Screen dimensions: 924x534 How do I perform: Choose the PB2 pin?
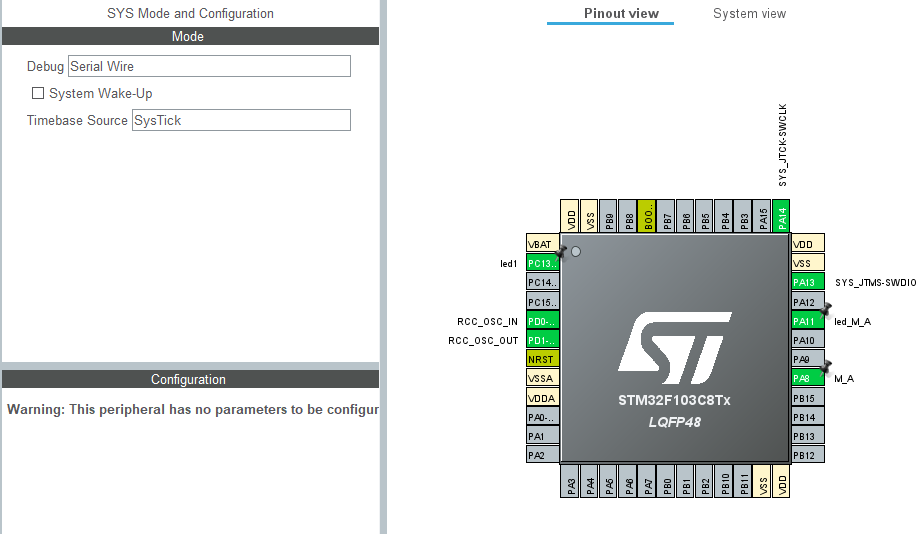pos(705,481)
